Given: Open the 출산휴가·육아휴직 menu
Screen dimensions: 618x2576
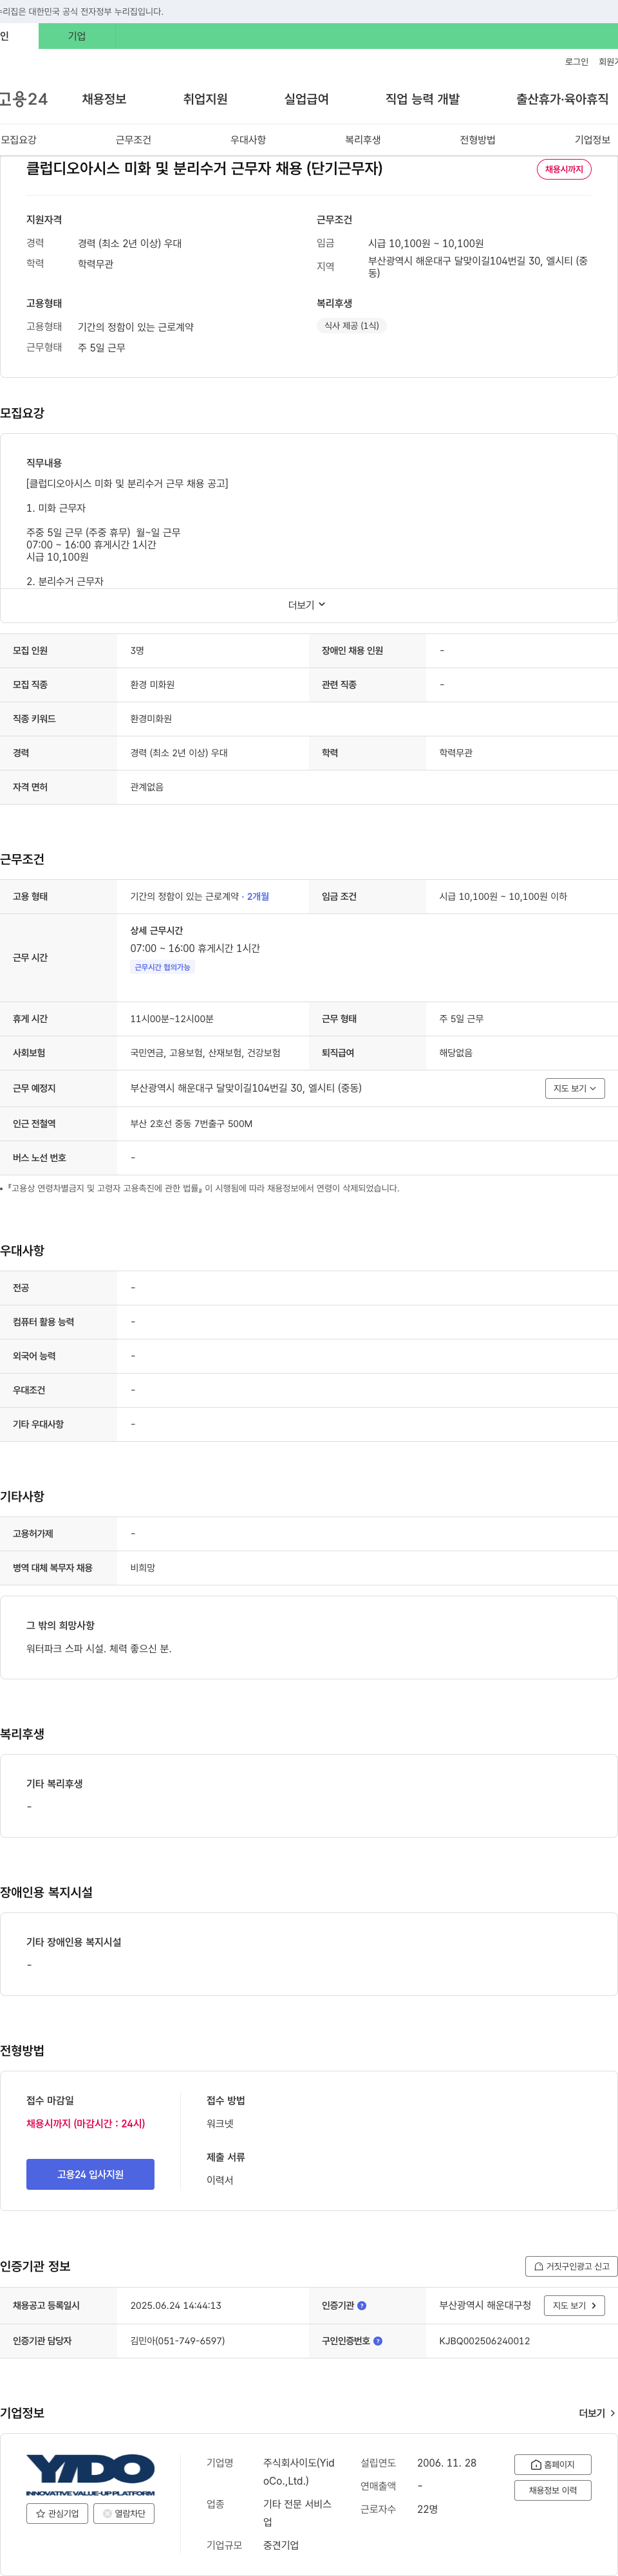Looking at the screenshot, I should (x=562, y=99).
